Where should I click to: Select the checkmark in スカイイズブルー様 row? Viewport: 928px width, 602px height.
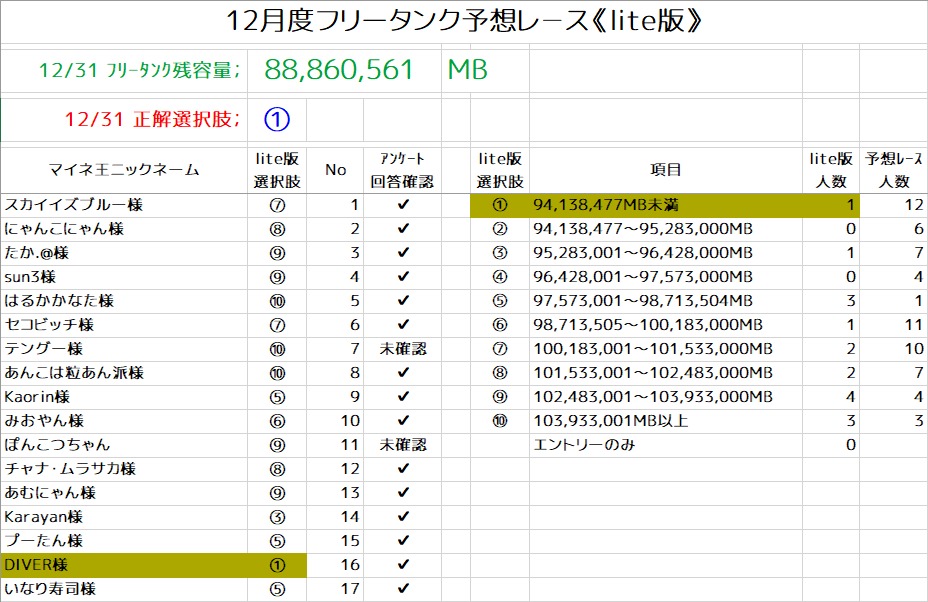pyautogui.click(x=403, y=205)
